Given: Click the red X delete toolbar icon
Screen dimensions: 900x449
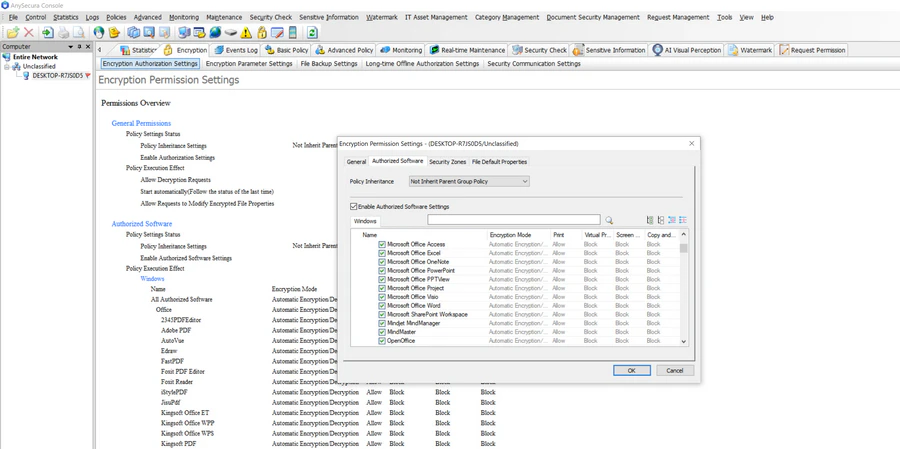Looking at the screenshot, I should click(x=29, y=33).
